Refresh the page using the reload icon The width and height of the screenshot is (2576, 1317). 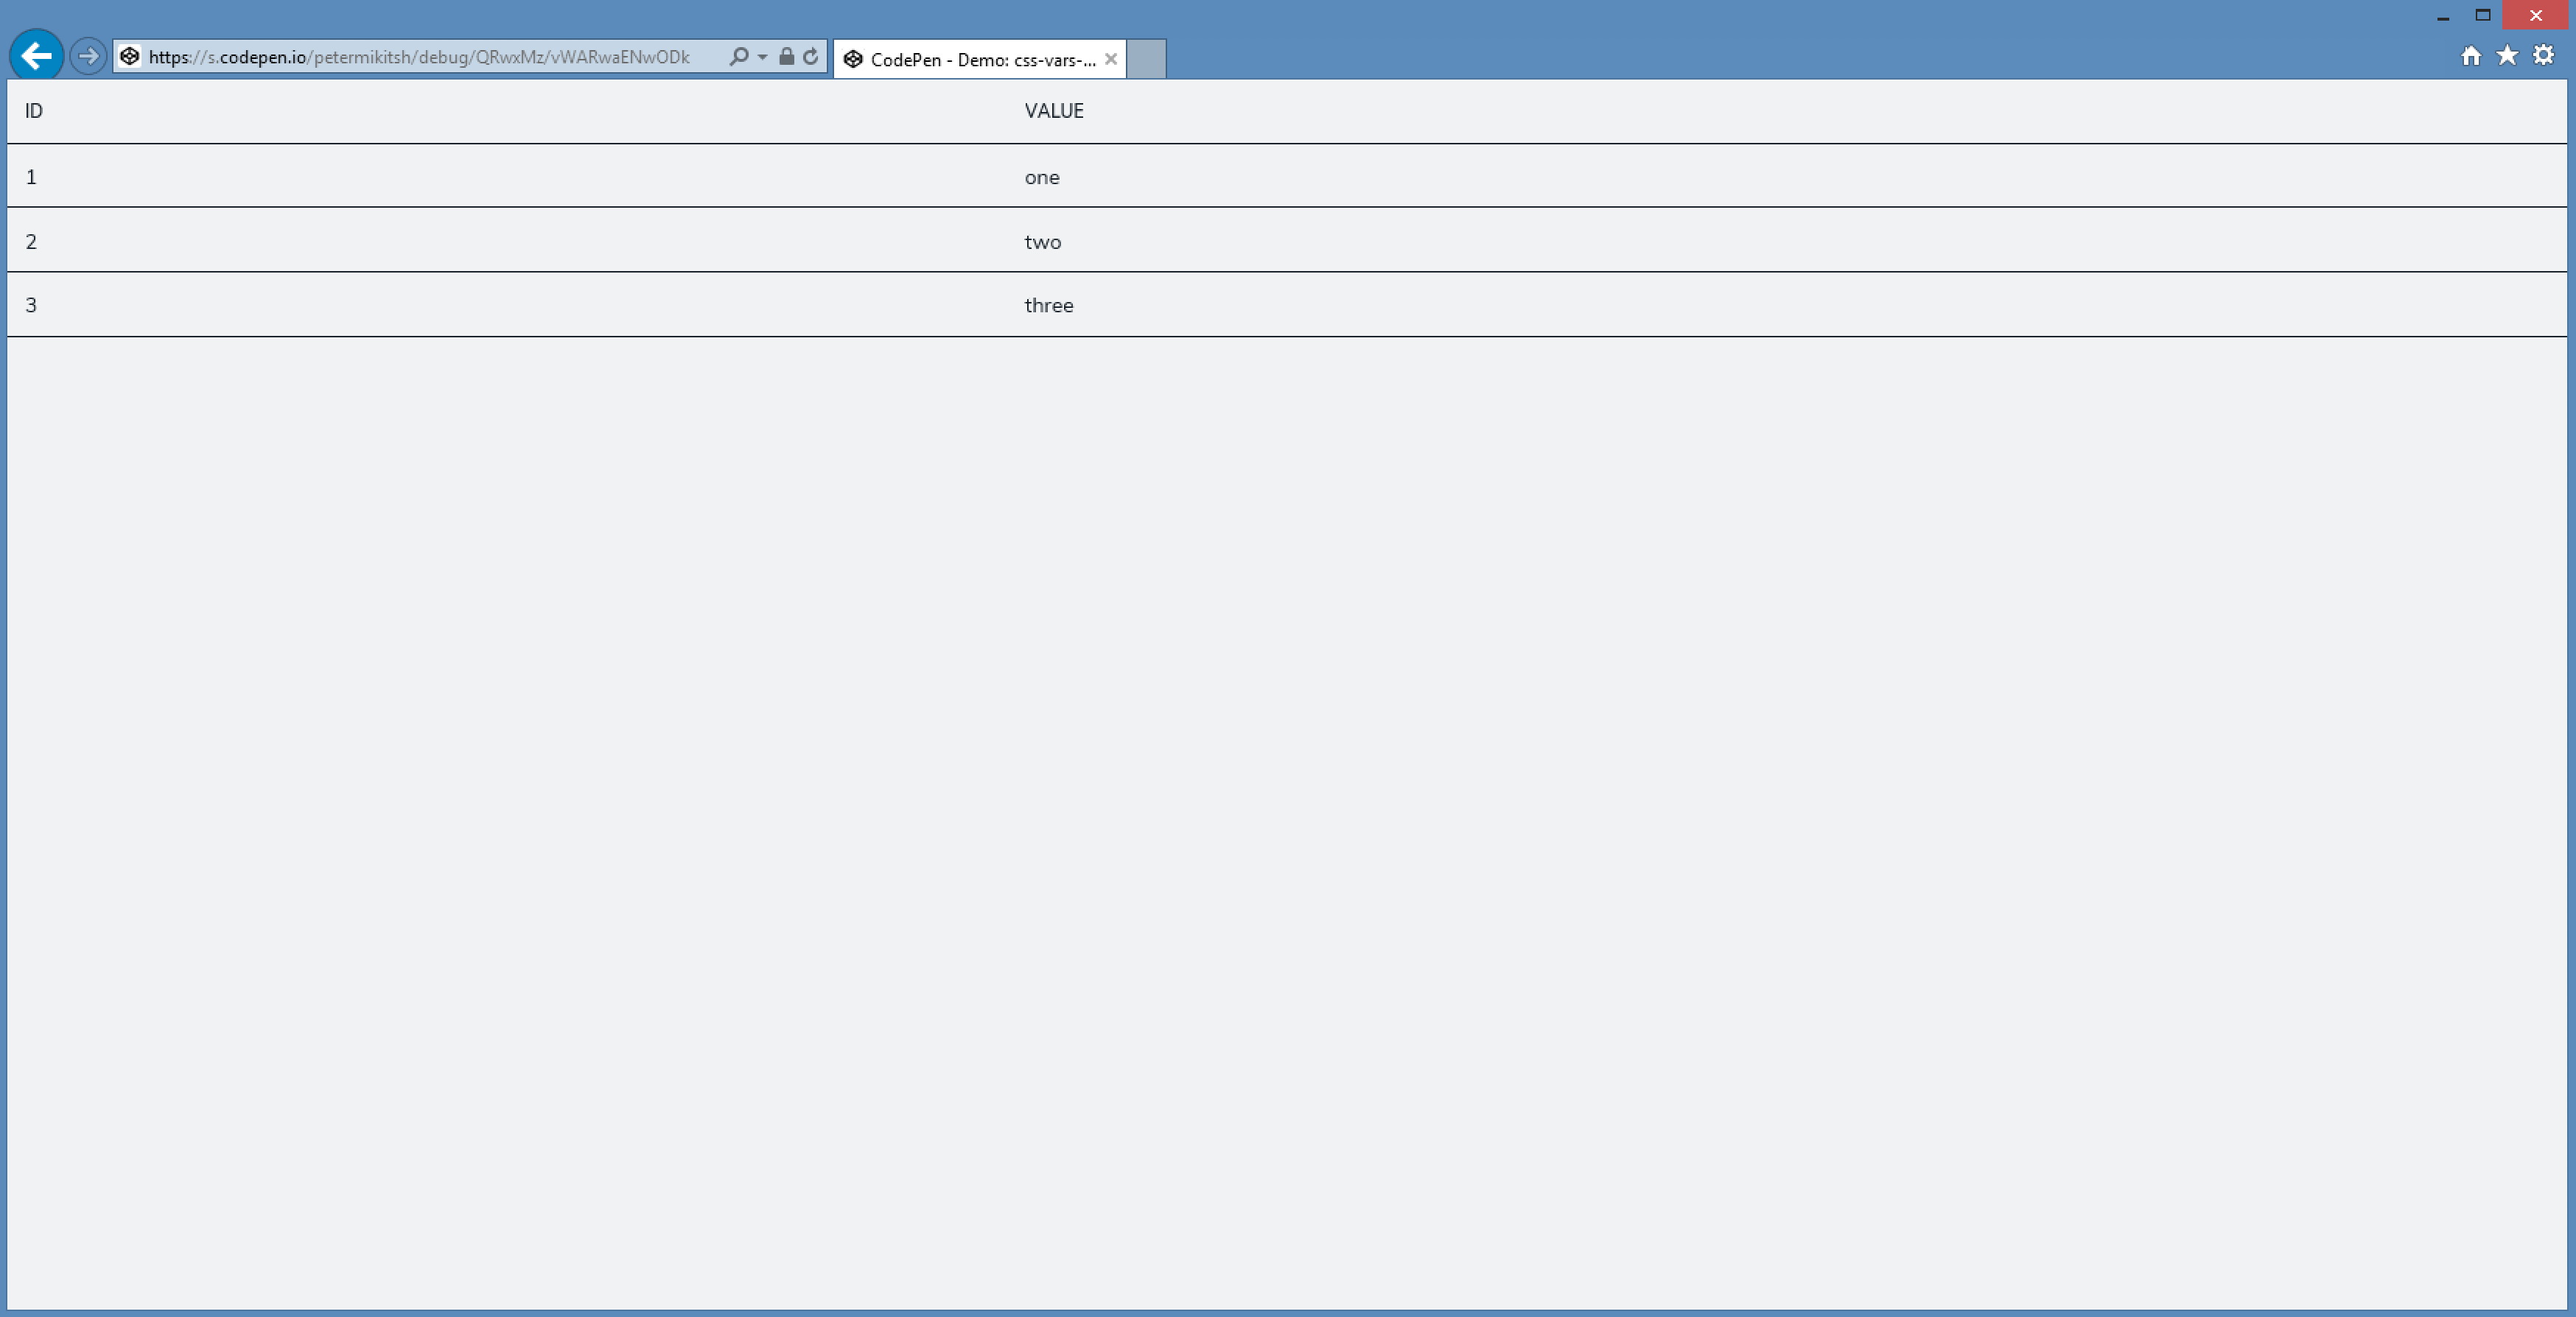point(810,57)
